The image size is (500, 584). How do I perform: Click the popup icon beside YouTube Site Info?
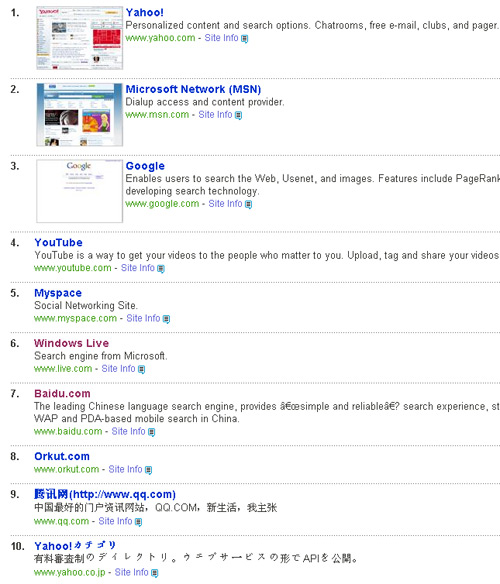tap(161, 268)
